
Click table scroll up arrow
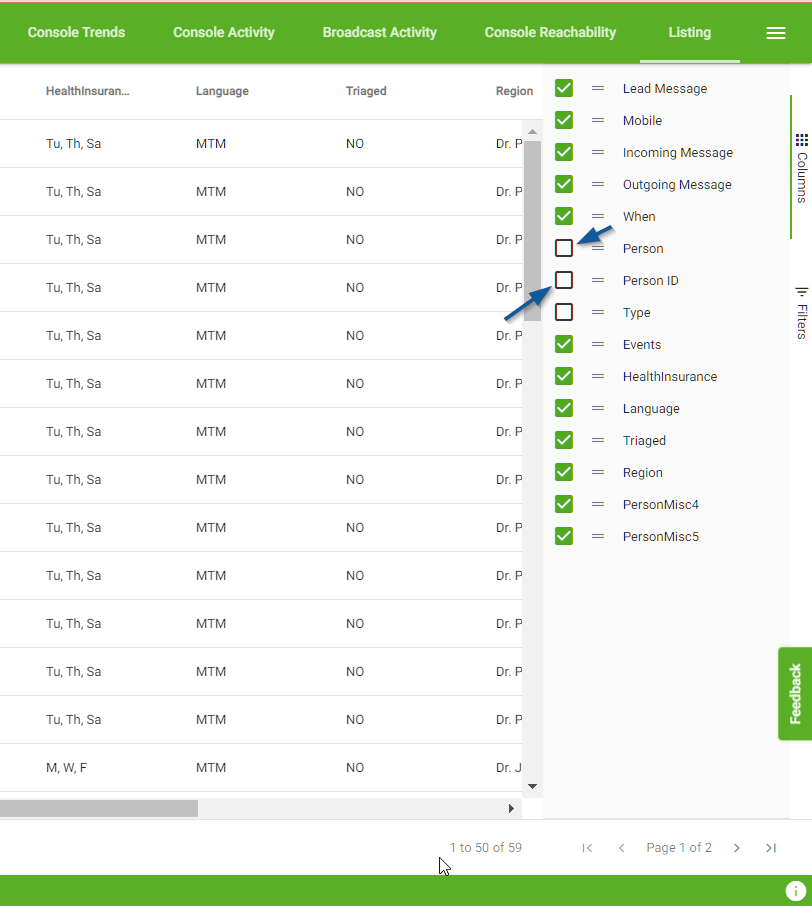pyautogui.click(x=532, y=132)
